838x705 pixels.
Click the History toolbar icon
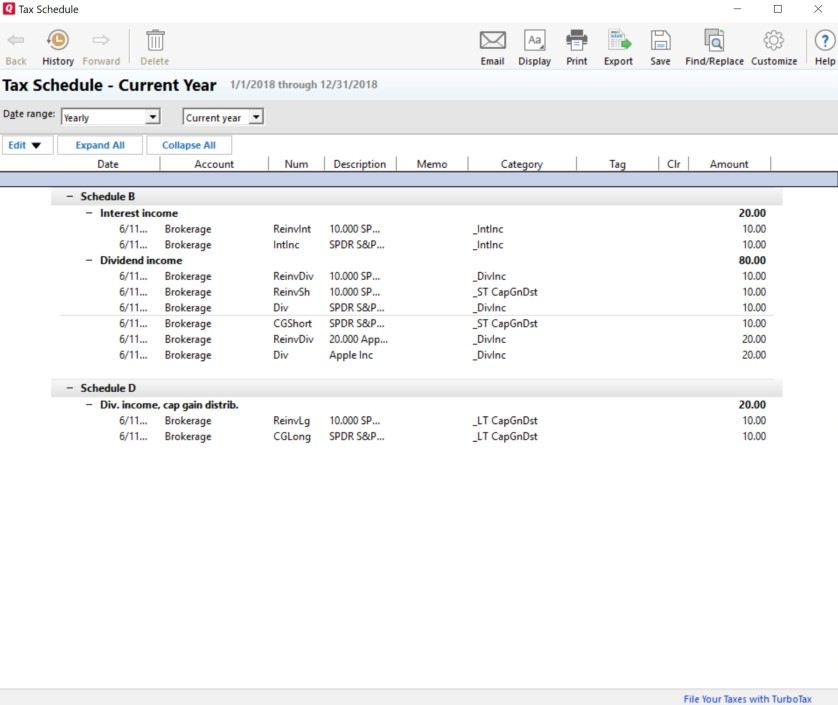(58, 41)
